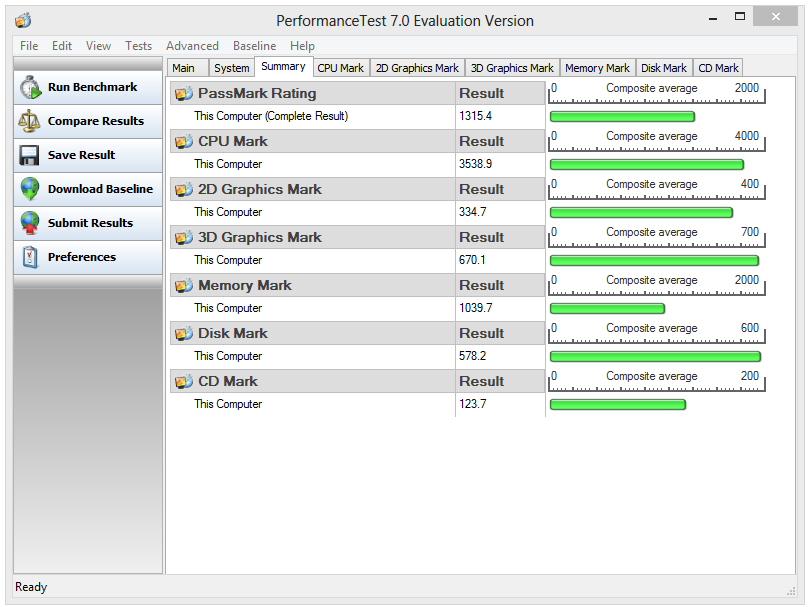Switch to the Memory Mark tab

tap(597, 68)
